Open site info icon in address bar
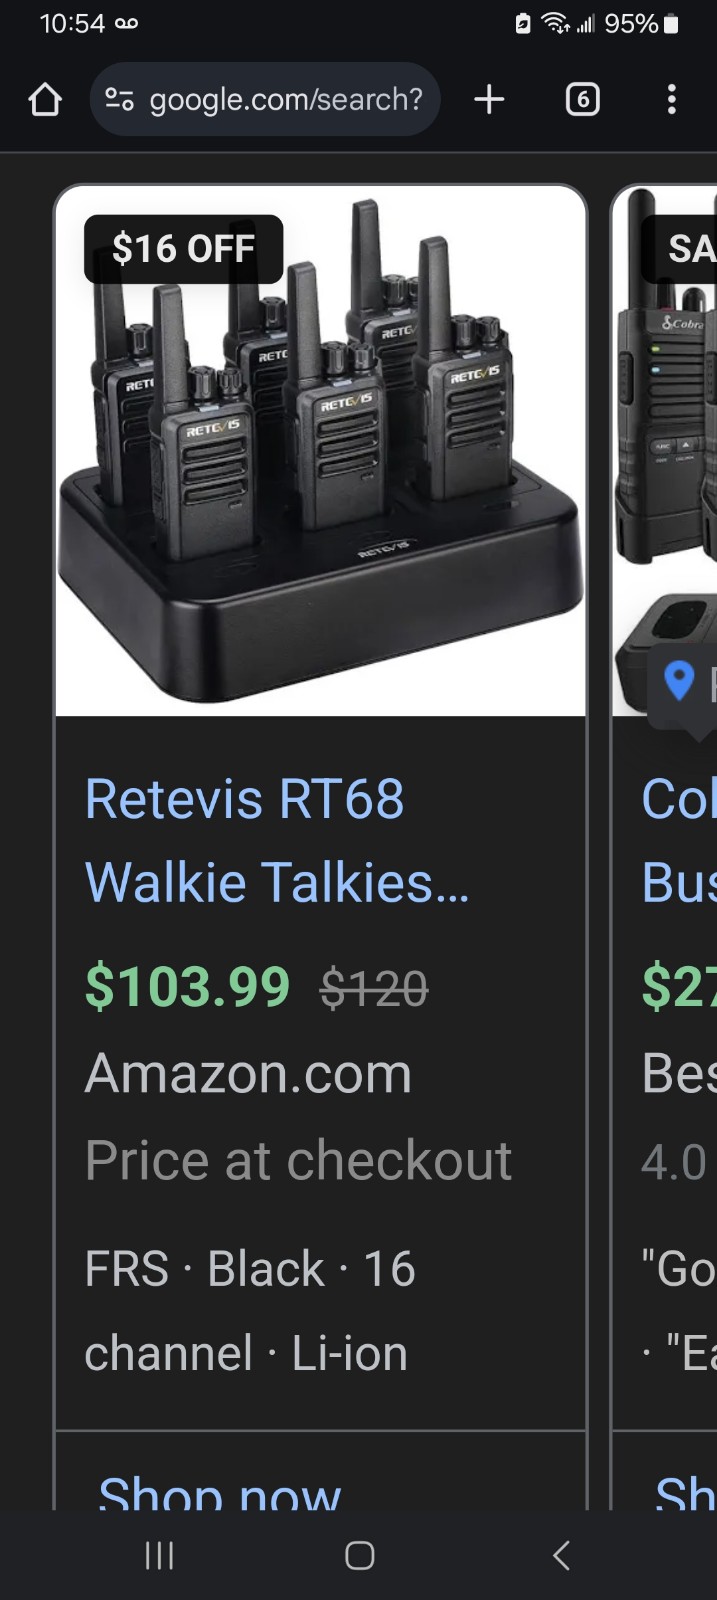Screen dimensions: 717x1600 120,99
